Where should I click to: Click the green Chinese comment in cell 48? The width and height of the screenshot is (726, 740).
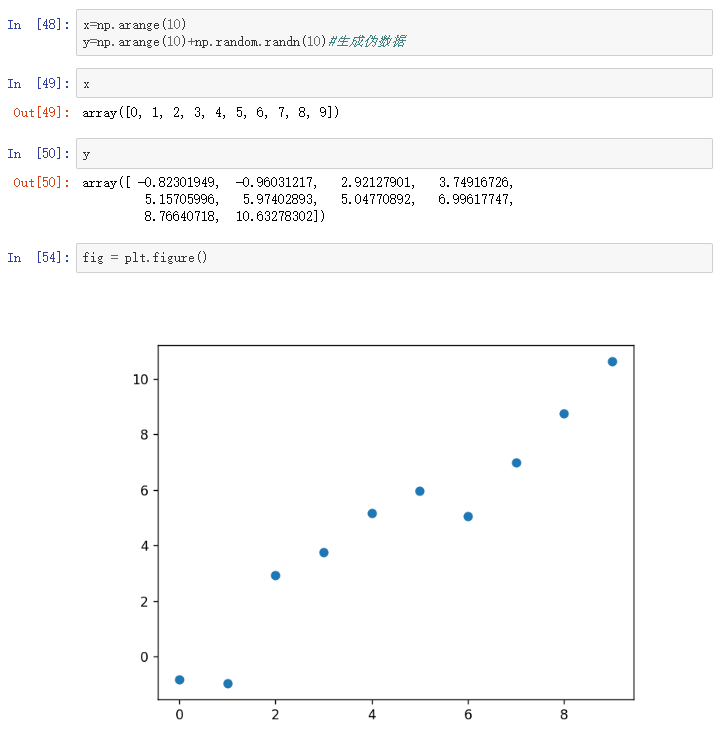(367, 42)
